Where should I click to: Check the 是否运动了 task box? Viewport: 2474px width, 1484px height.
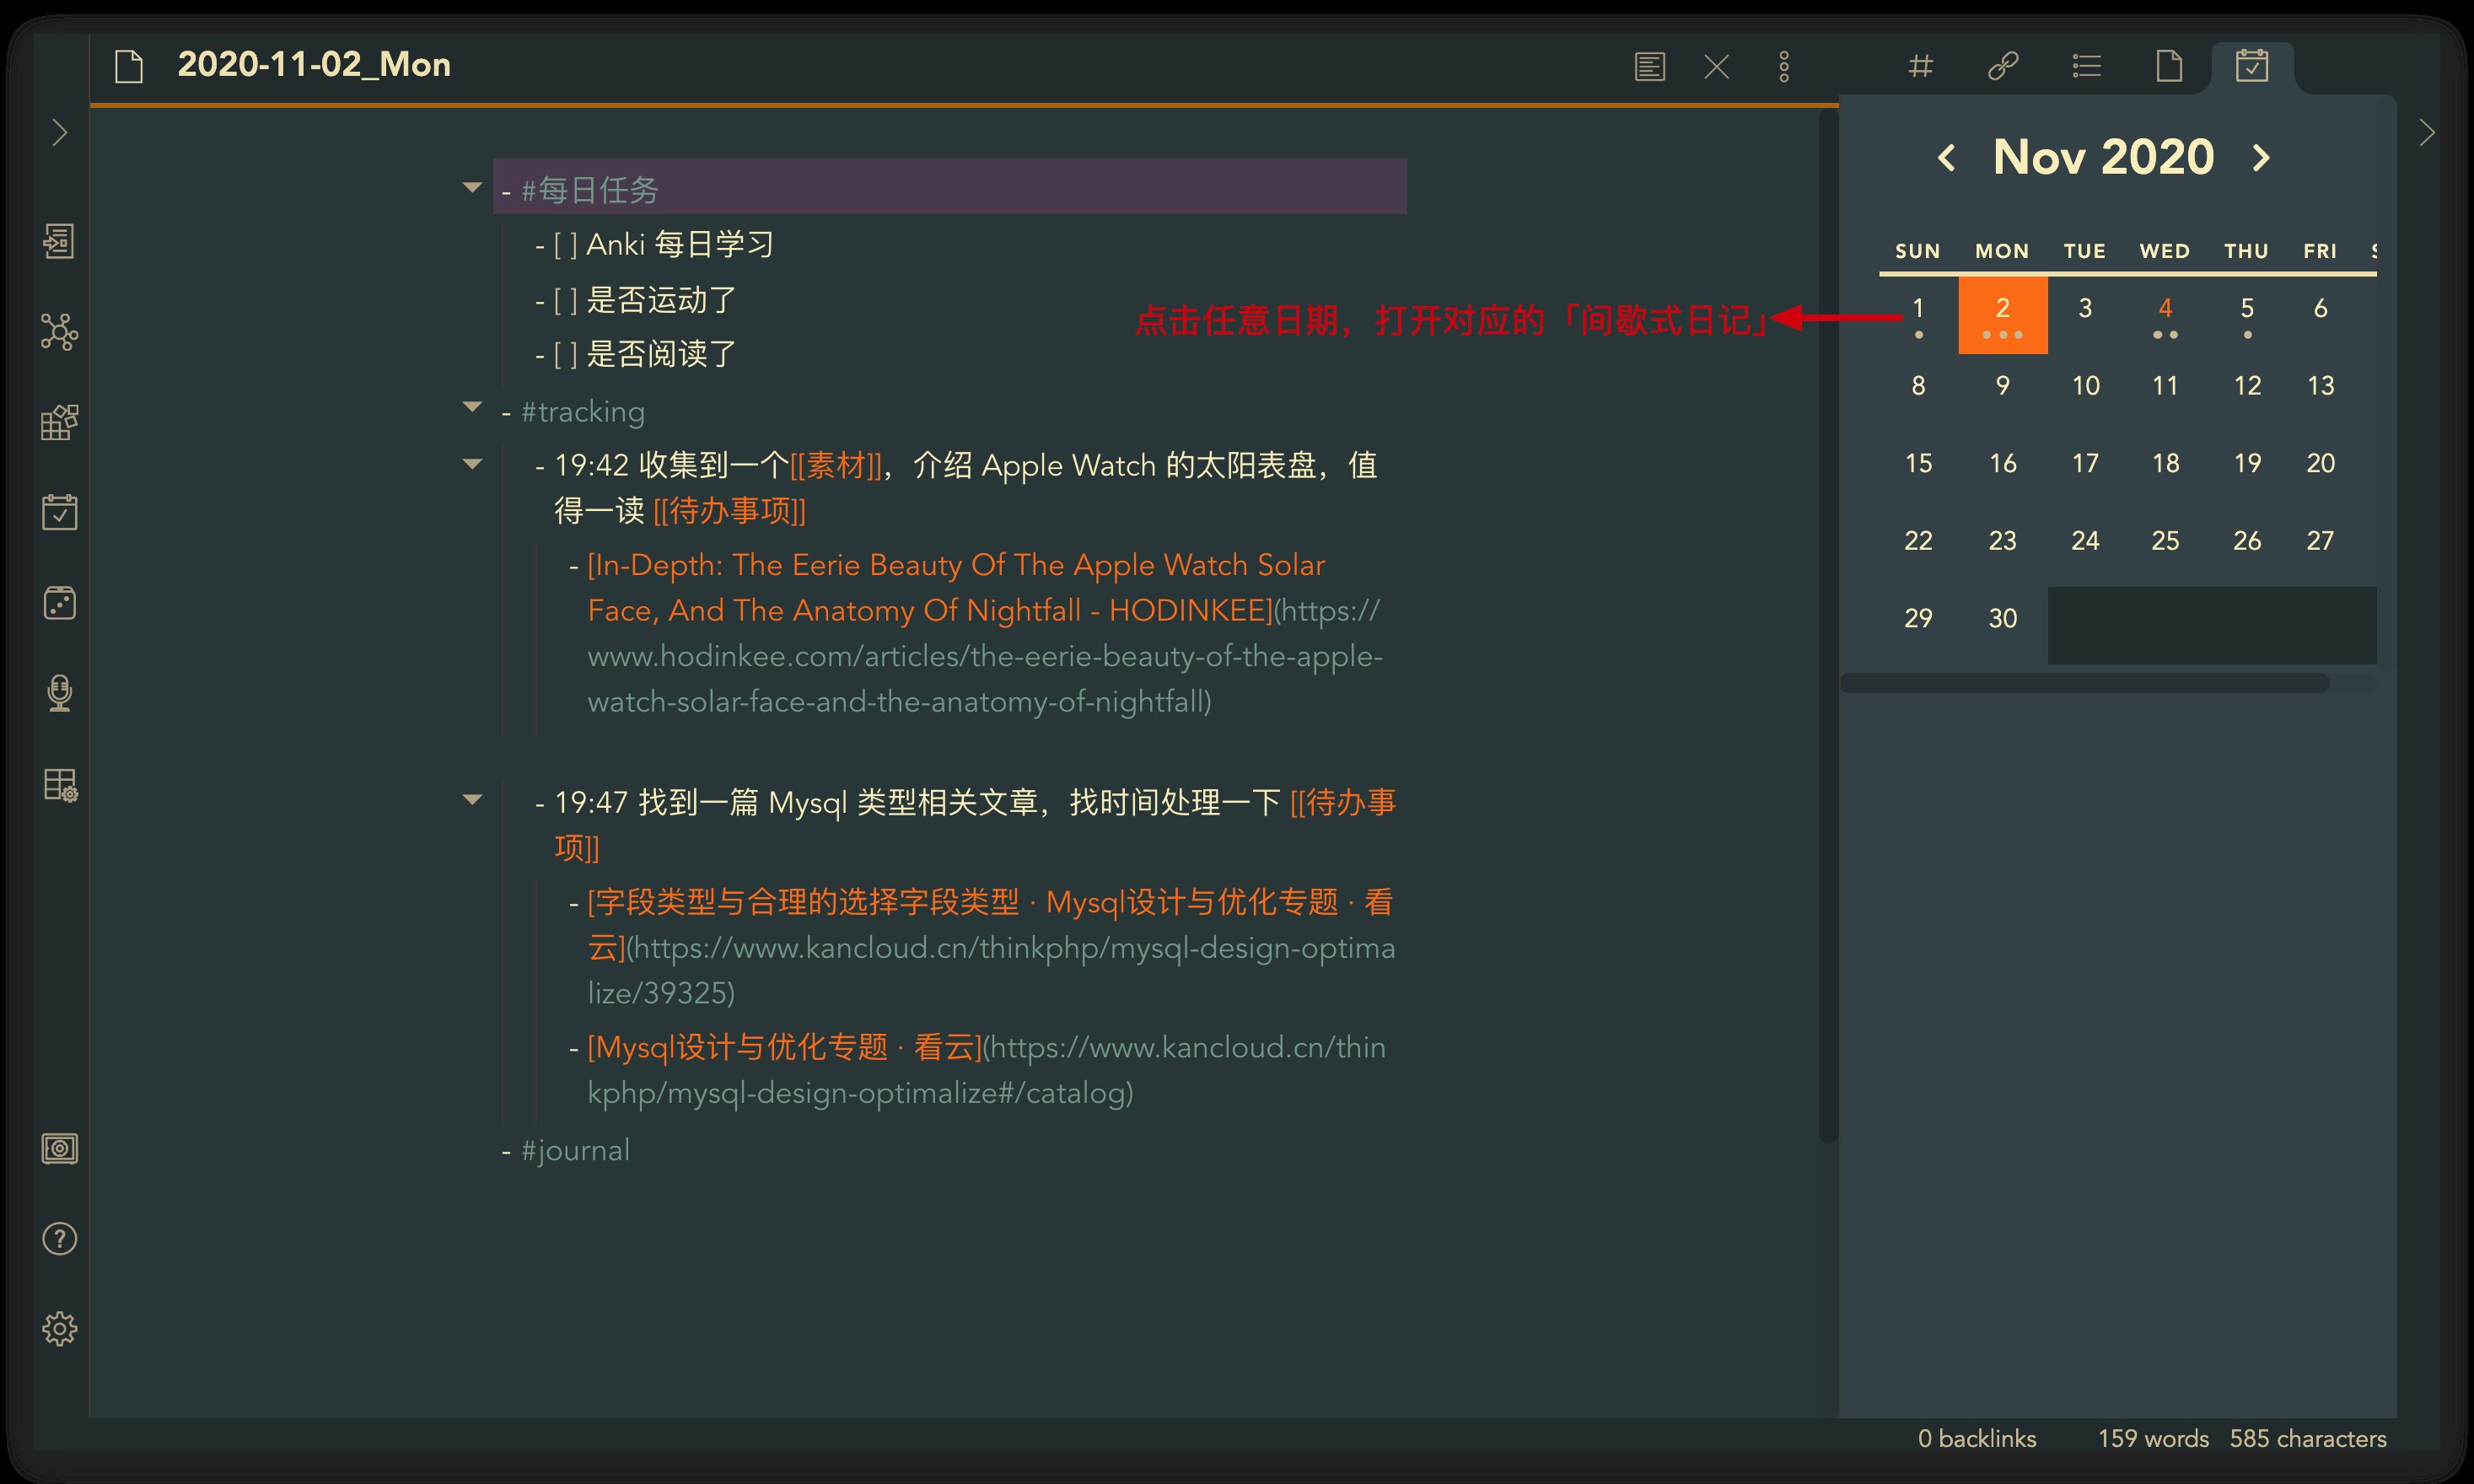click(x=565, y=300)
